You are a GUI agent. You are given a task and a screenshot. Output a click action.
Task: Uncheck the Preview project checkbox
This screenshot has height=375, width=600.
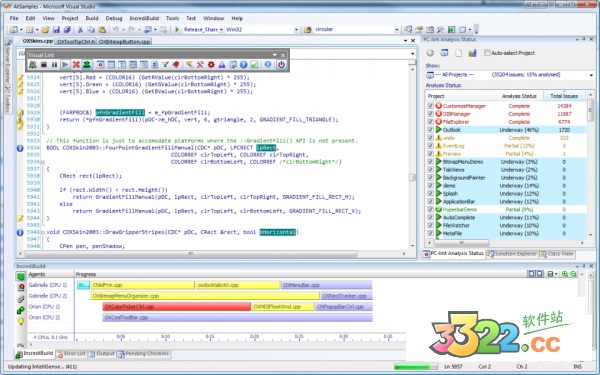coord(430,154)
